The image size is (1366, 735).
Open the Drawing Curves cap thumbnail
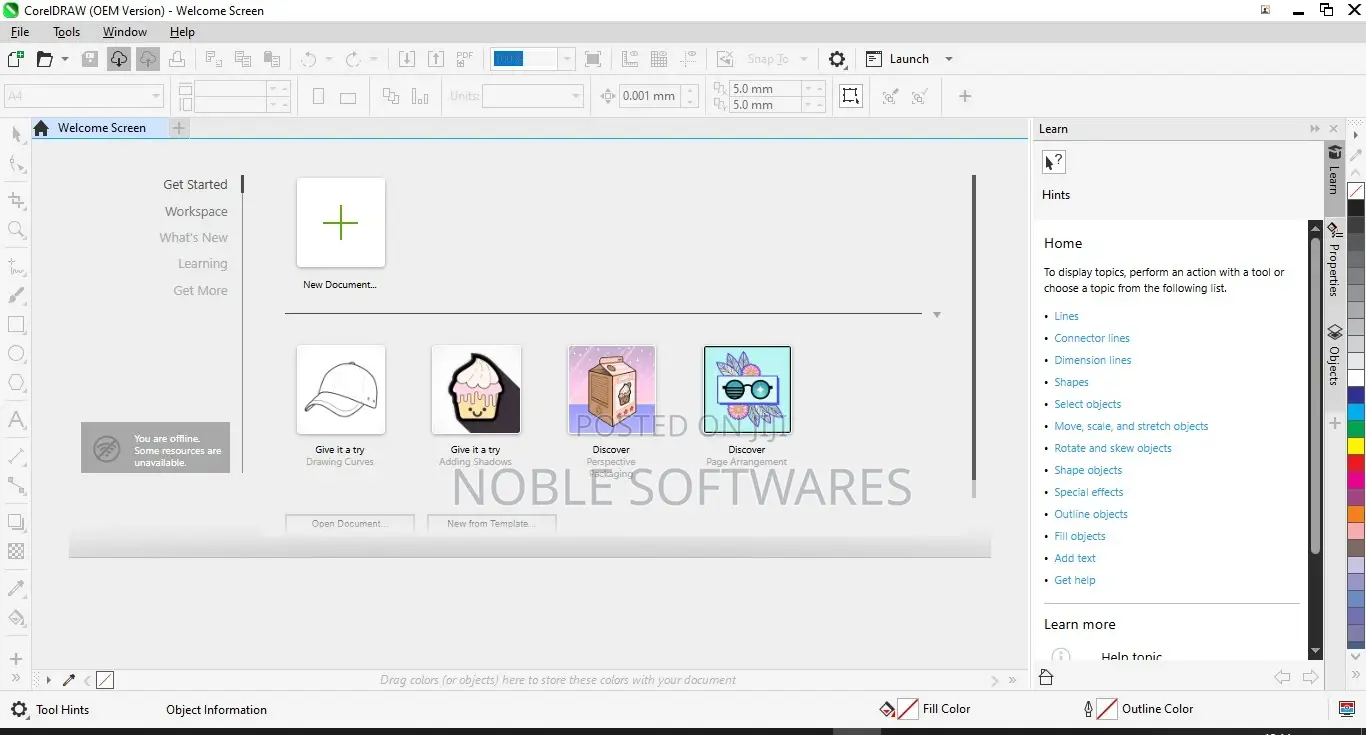click(x=341, y=390)
